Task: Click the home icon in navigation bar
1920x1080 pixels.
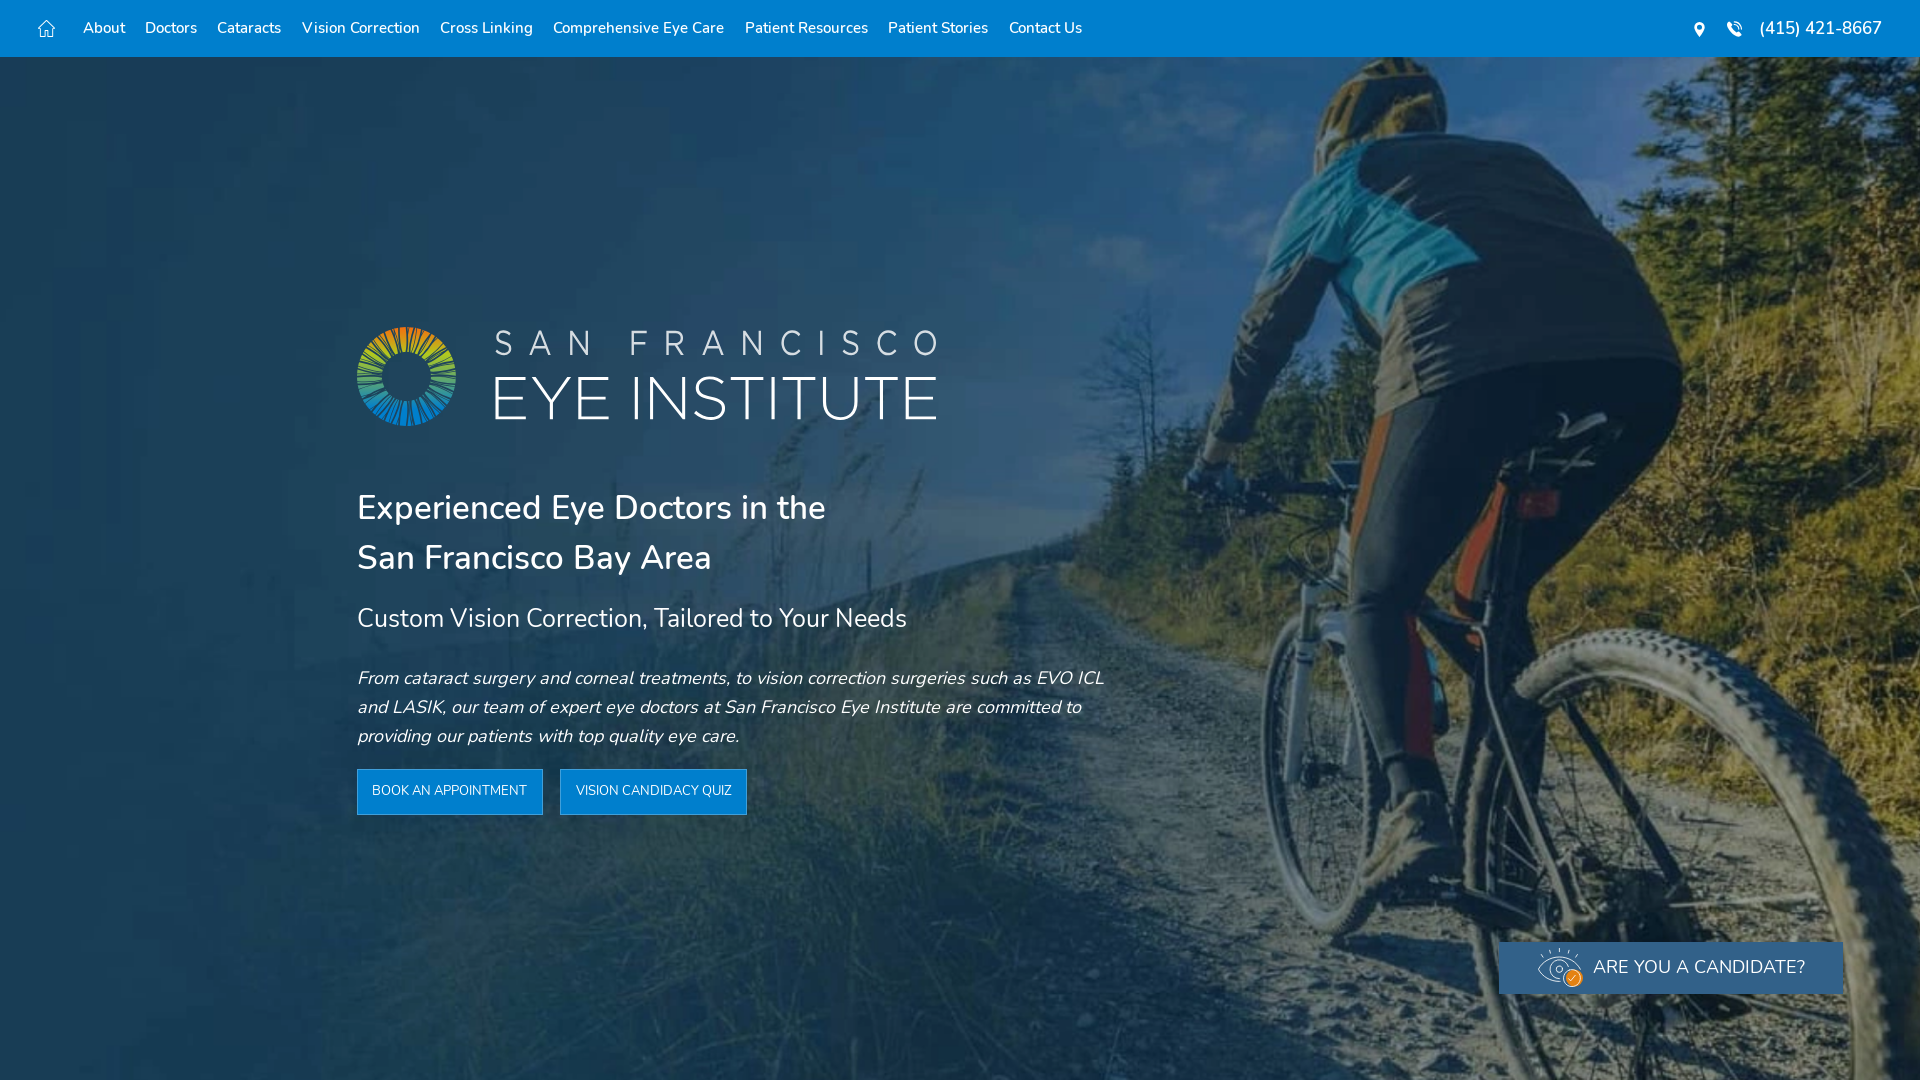Action: click(46, 29)
